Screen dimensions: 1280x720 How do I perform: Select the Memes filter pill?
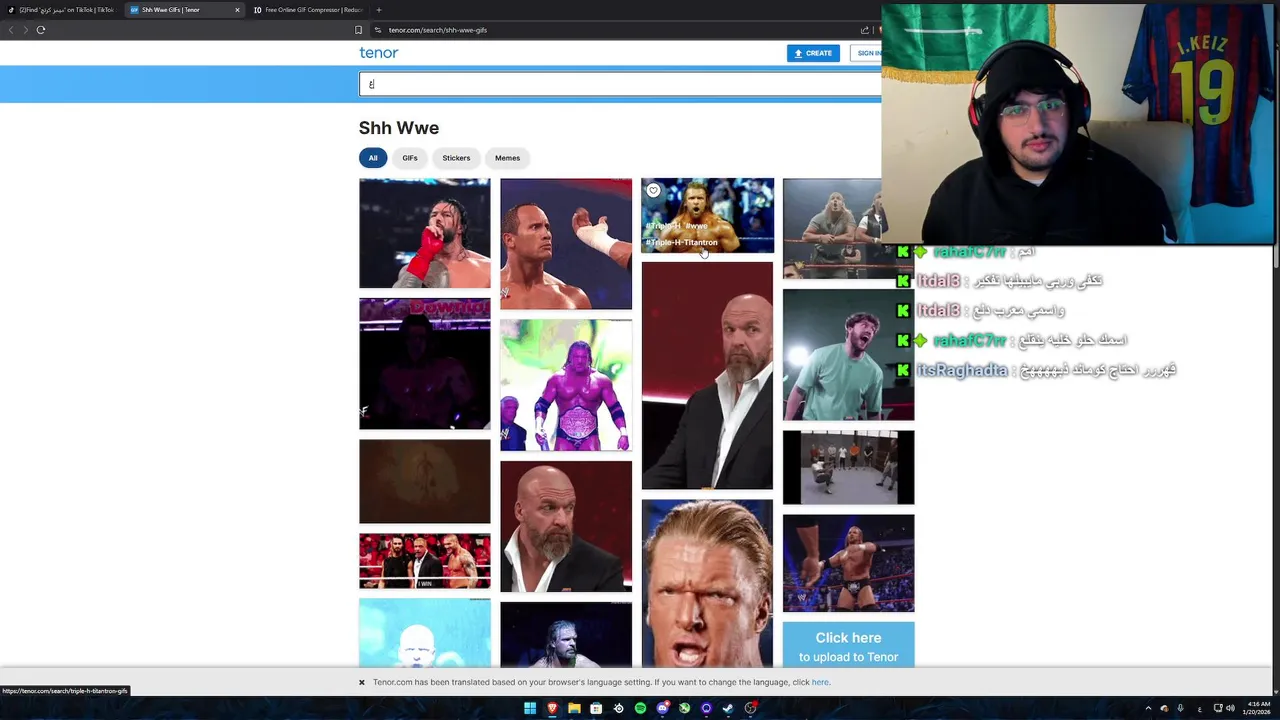(507, 158)
